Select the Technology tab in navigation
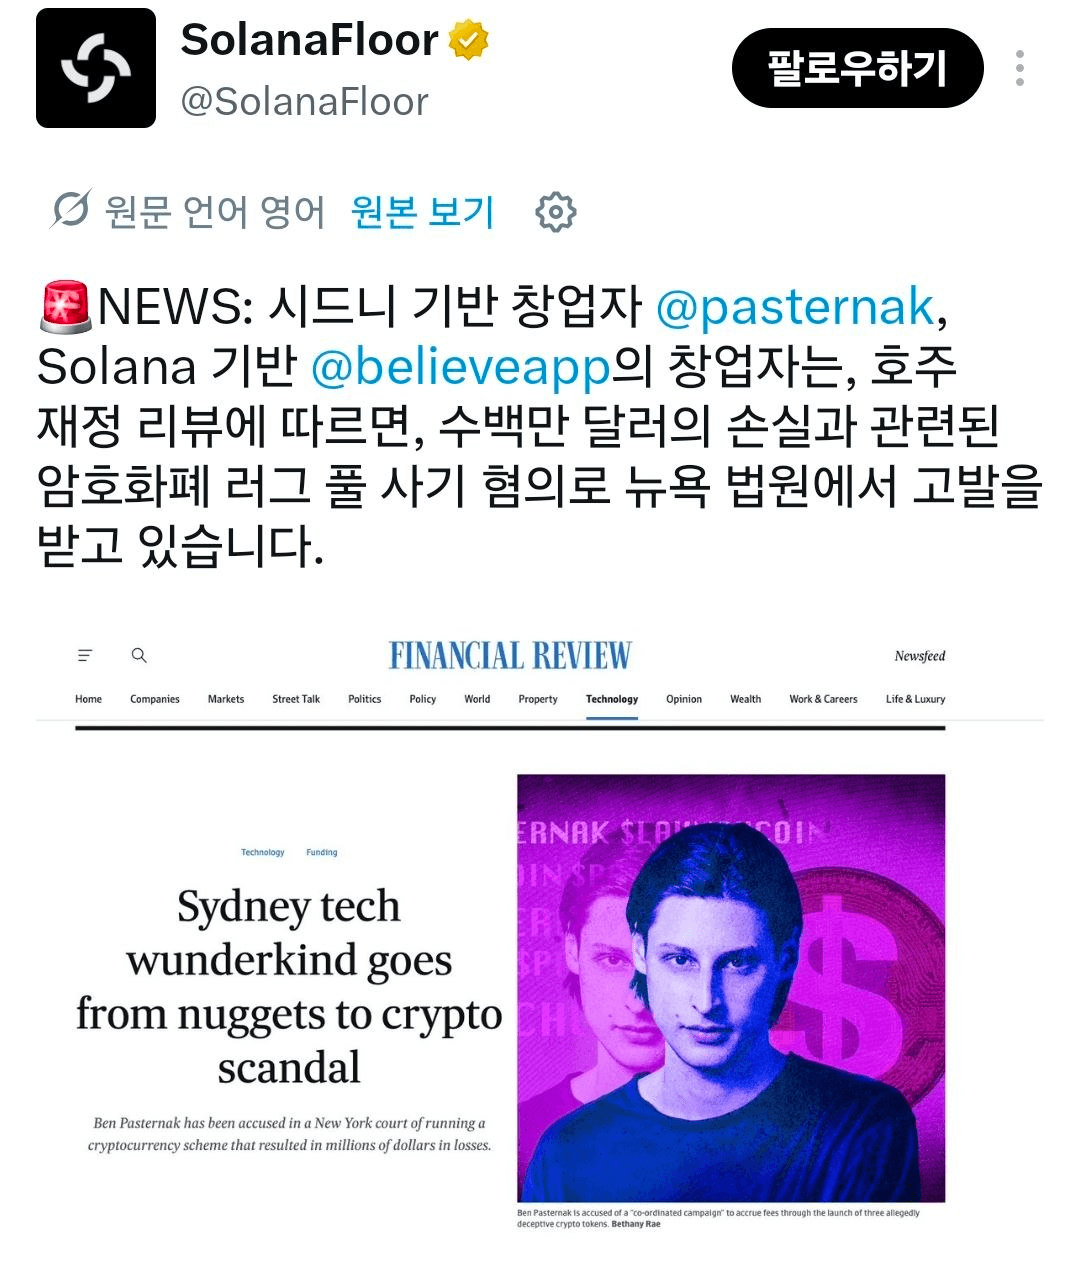The image size is (1080, 1267). pyautogui.click(x=612, y=699)
